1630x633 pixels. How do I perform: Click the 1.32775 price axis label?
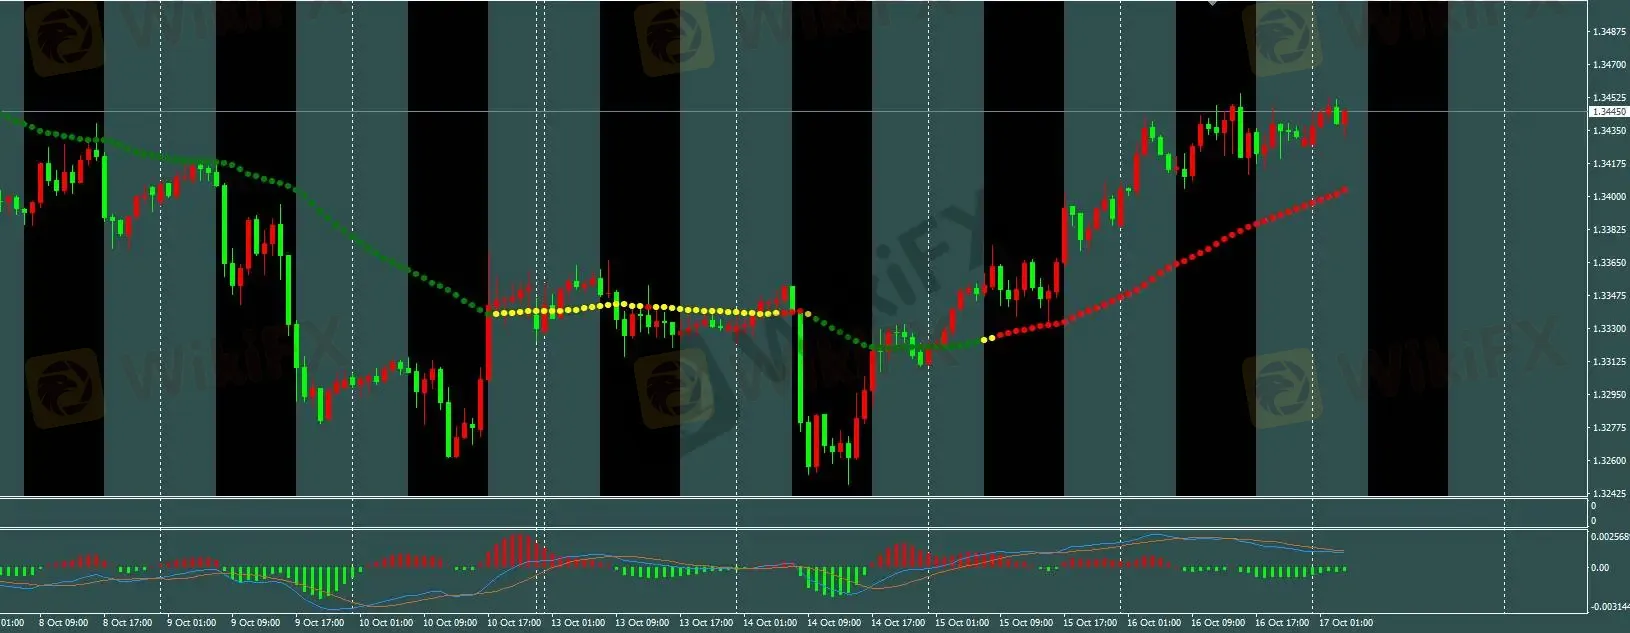[x=1609, y=428]
